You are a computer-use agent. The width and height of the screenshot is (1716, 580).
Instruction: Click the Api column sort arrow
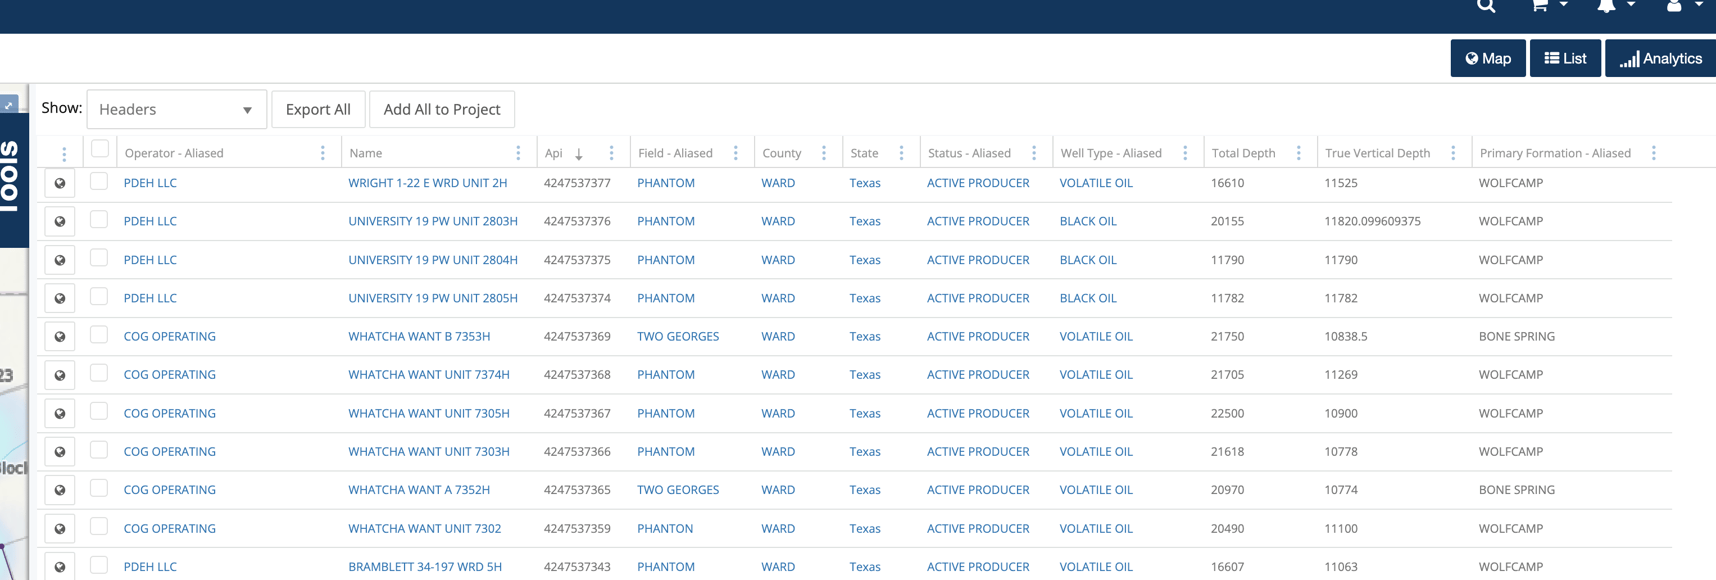point(579,154)
